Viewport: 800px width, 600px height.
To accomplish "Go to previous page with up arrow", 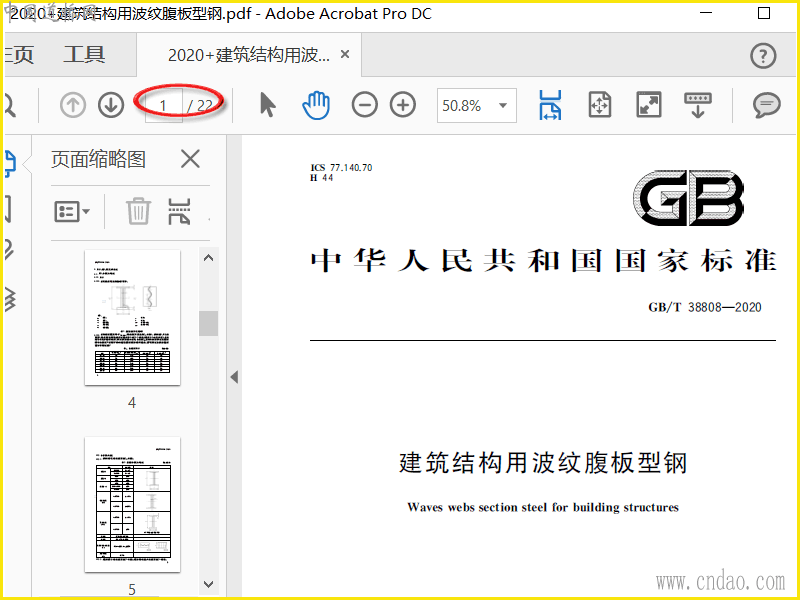I will pos(72,105).
